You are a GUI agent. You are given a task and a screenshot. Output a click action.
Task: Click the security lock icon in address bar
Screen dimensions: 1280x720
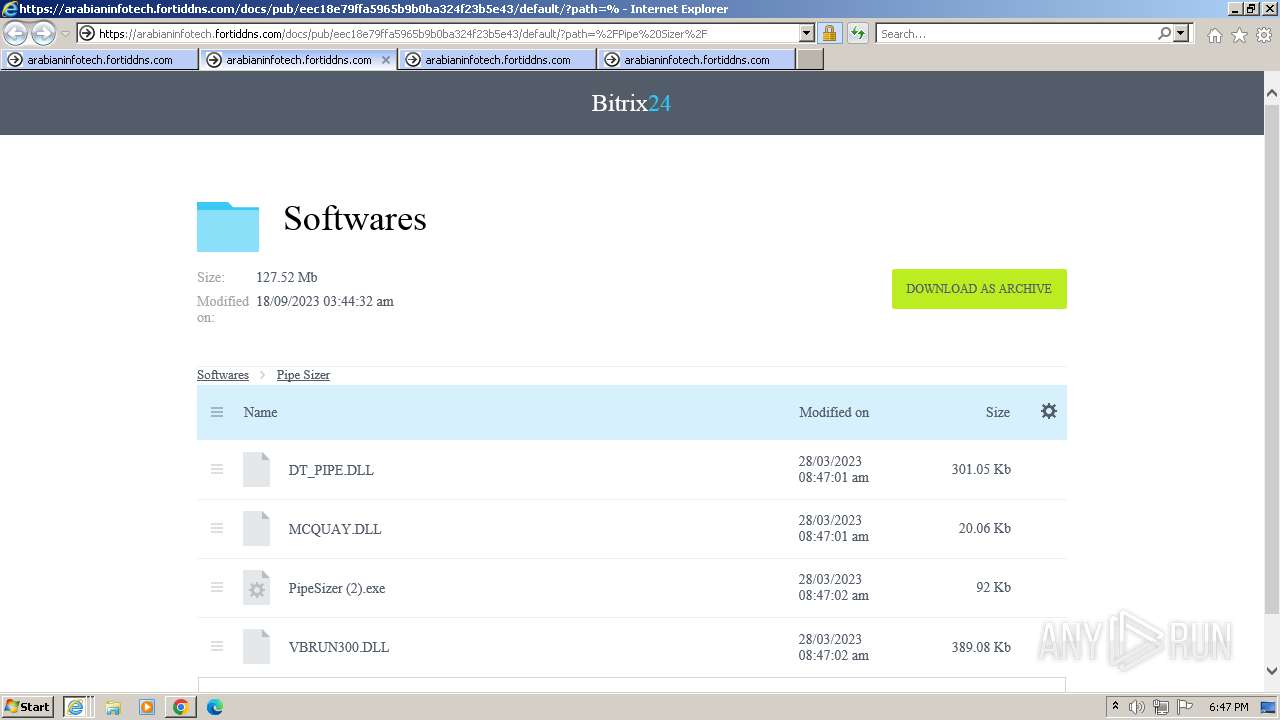[x=829, y=33]
